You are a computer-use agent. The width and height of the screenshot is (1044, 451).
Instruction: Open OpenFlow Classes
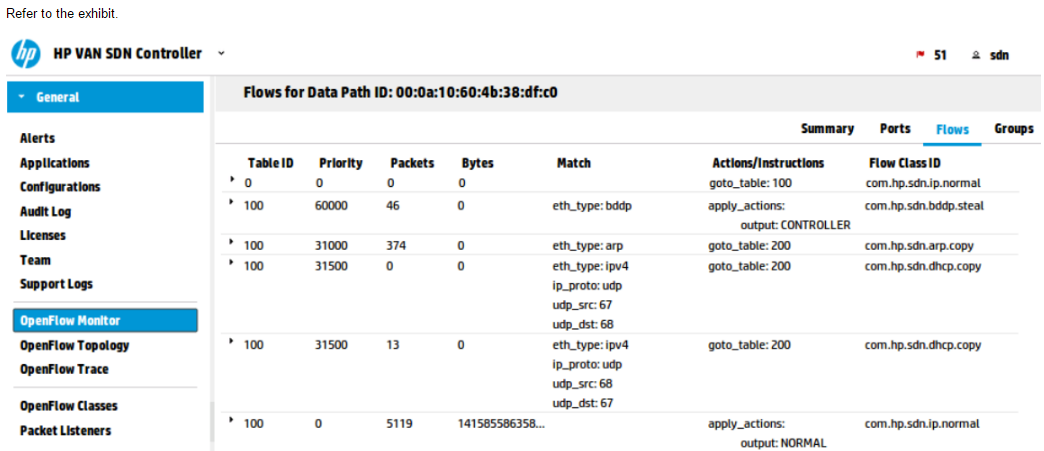(69, 406)
